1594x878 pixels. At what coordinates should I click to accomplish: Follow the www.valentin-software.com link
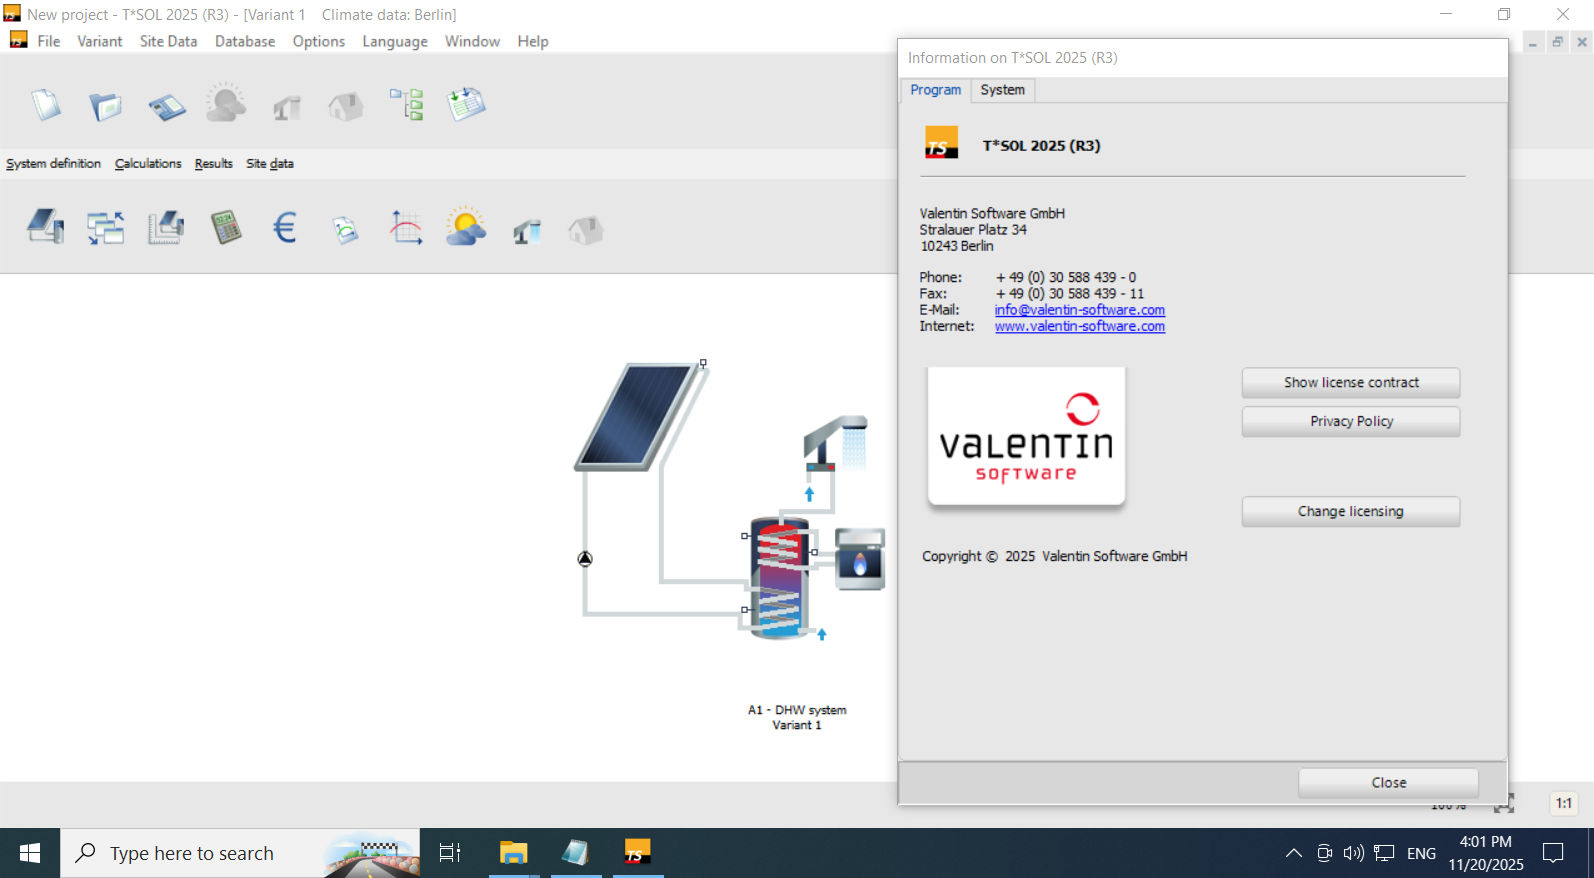pyautogui.click(x=1079, y=326)
